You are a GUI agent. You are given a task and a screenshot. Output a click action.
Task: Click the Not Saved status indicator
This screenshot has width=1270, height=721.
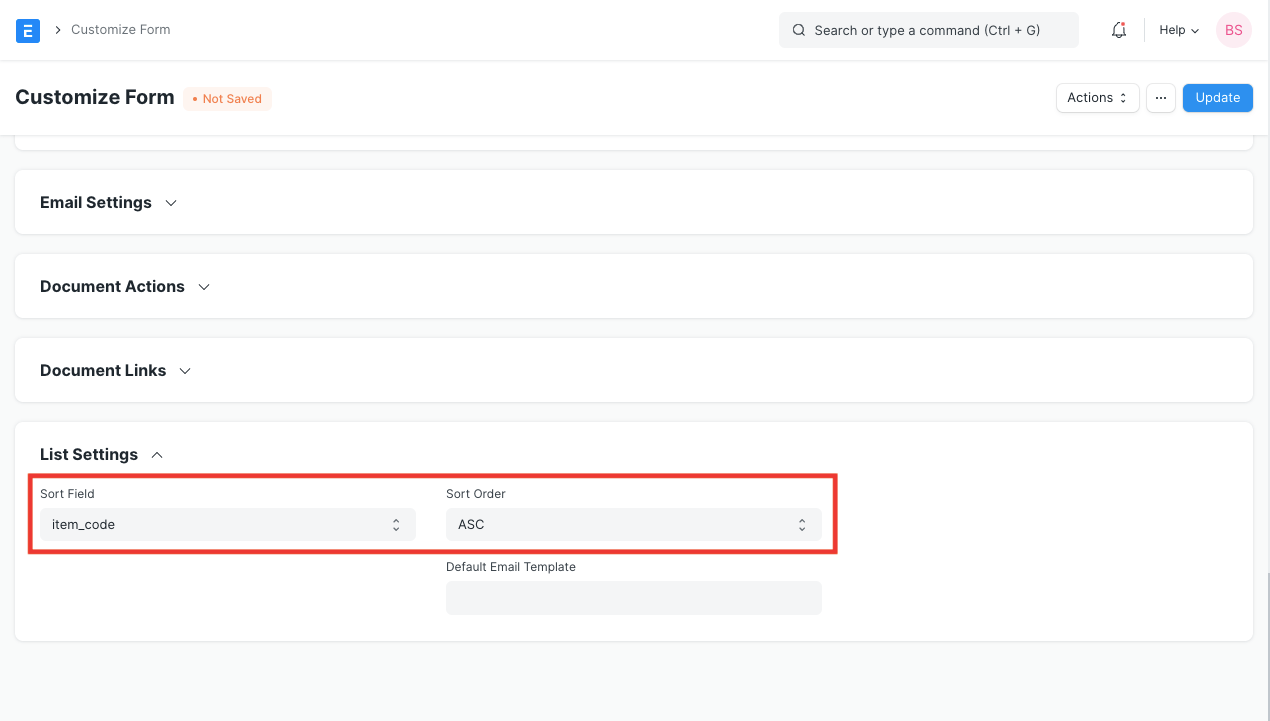[x=227, y=99]
